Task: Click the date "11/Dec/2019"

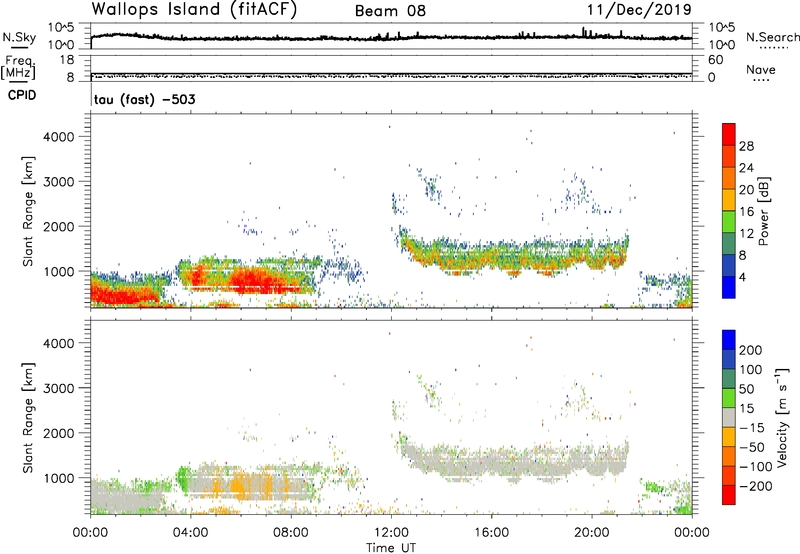Action: (639, 9)
